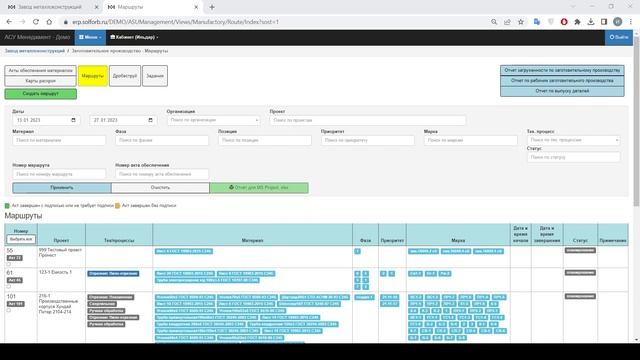Open the Дробеструй section
Screen dimensions: 640x360
(x=125, y=76)
